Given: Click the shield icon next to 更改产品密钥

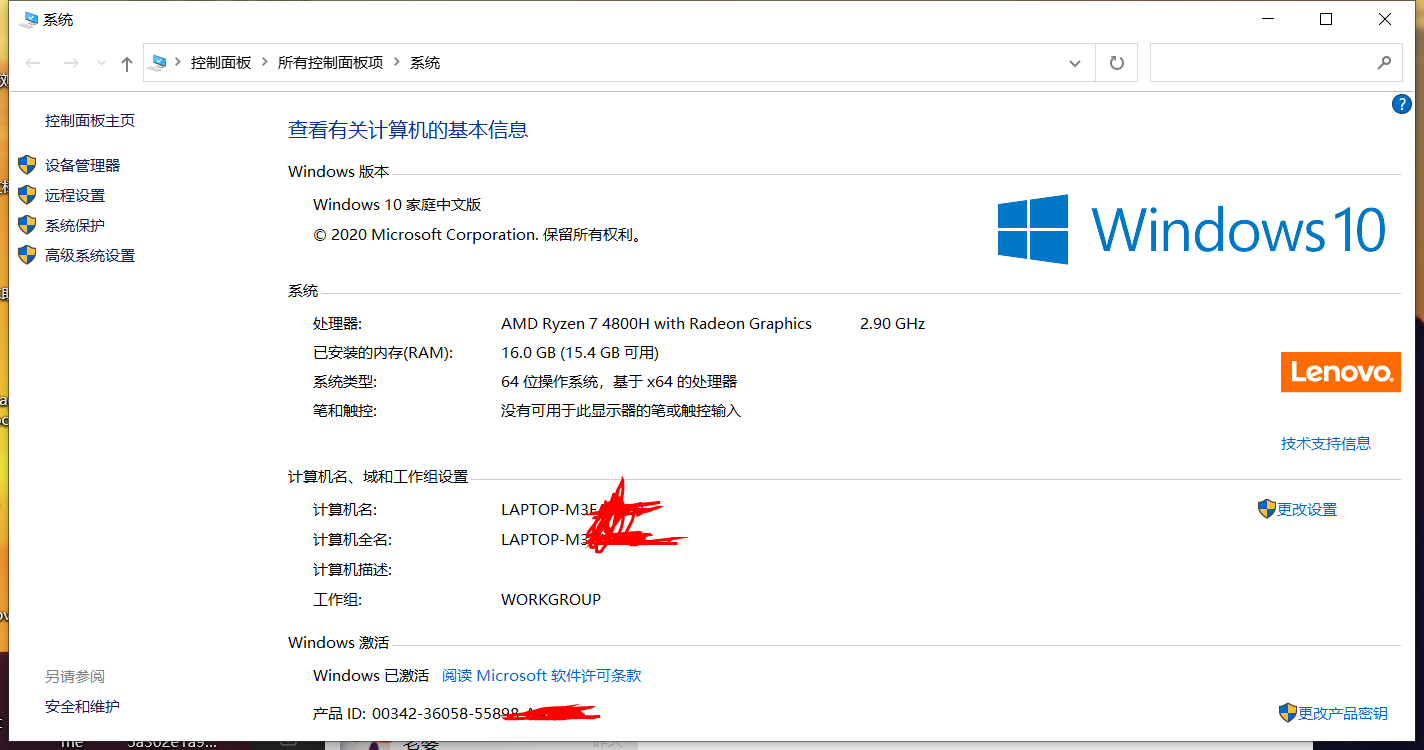Looking at the screenshot, I should [x=1288, y=712].
